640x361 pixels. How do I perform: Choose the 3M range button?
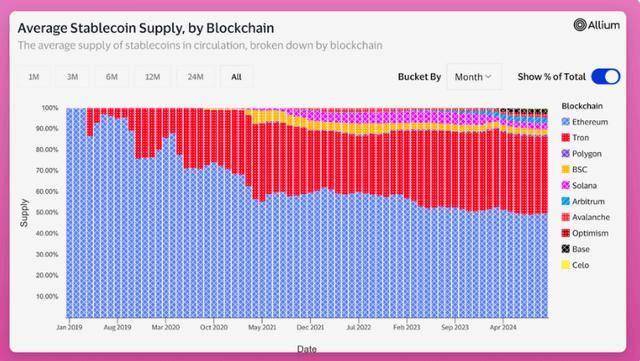[x=72, y=77]
